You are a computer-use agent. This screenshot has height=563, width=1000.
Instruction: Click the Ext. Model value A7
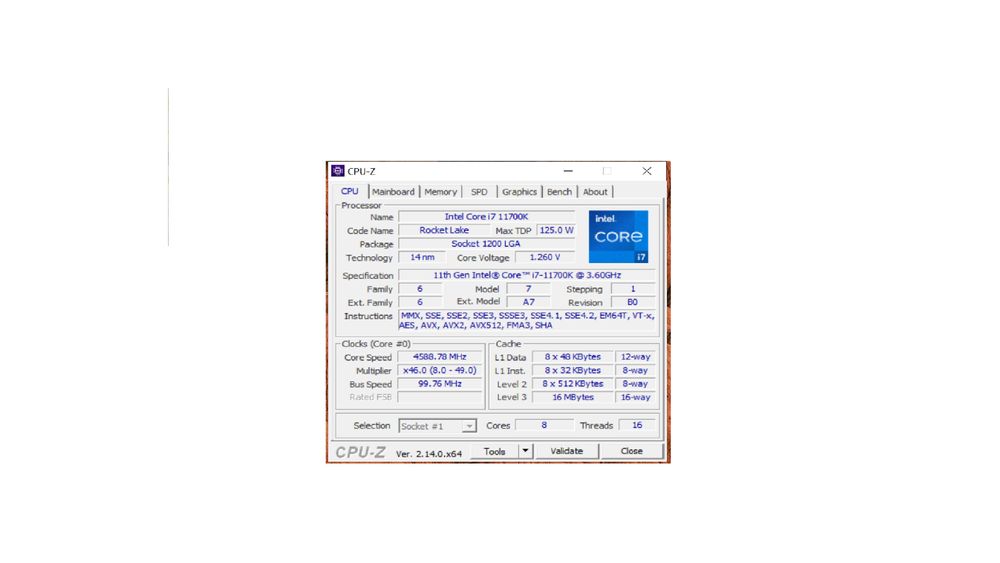[x=529, y=302]
